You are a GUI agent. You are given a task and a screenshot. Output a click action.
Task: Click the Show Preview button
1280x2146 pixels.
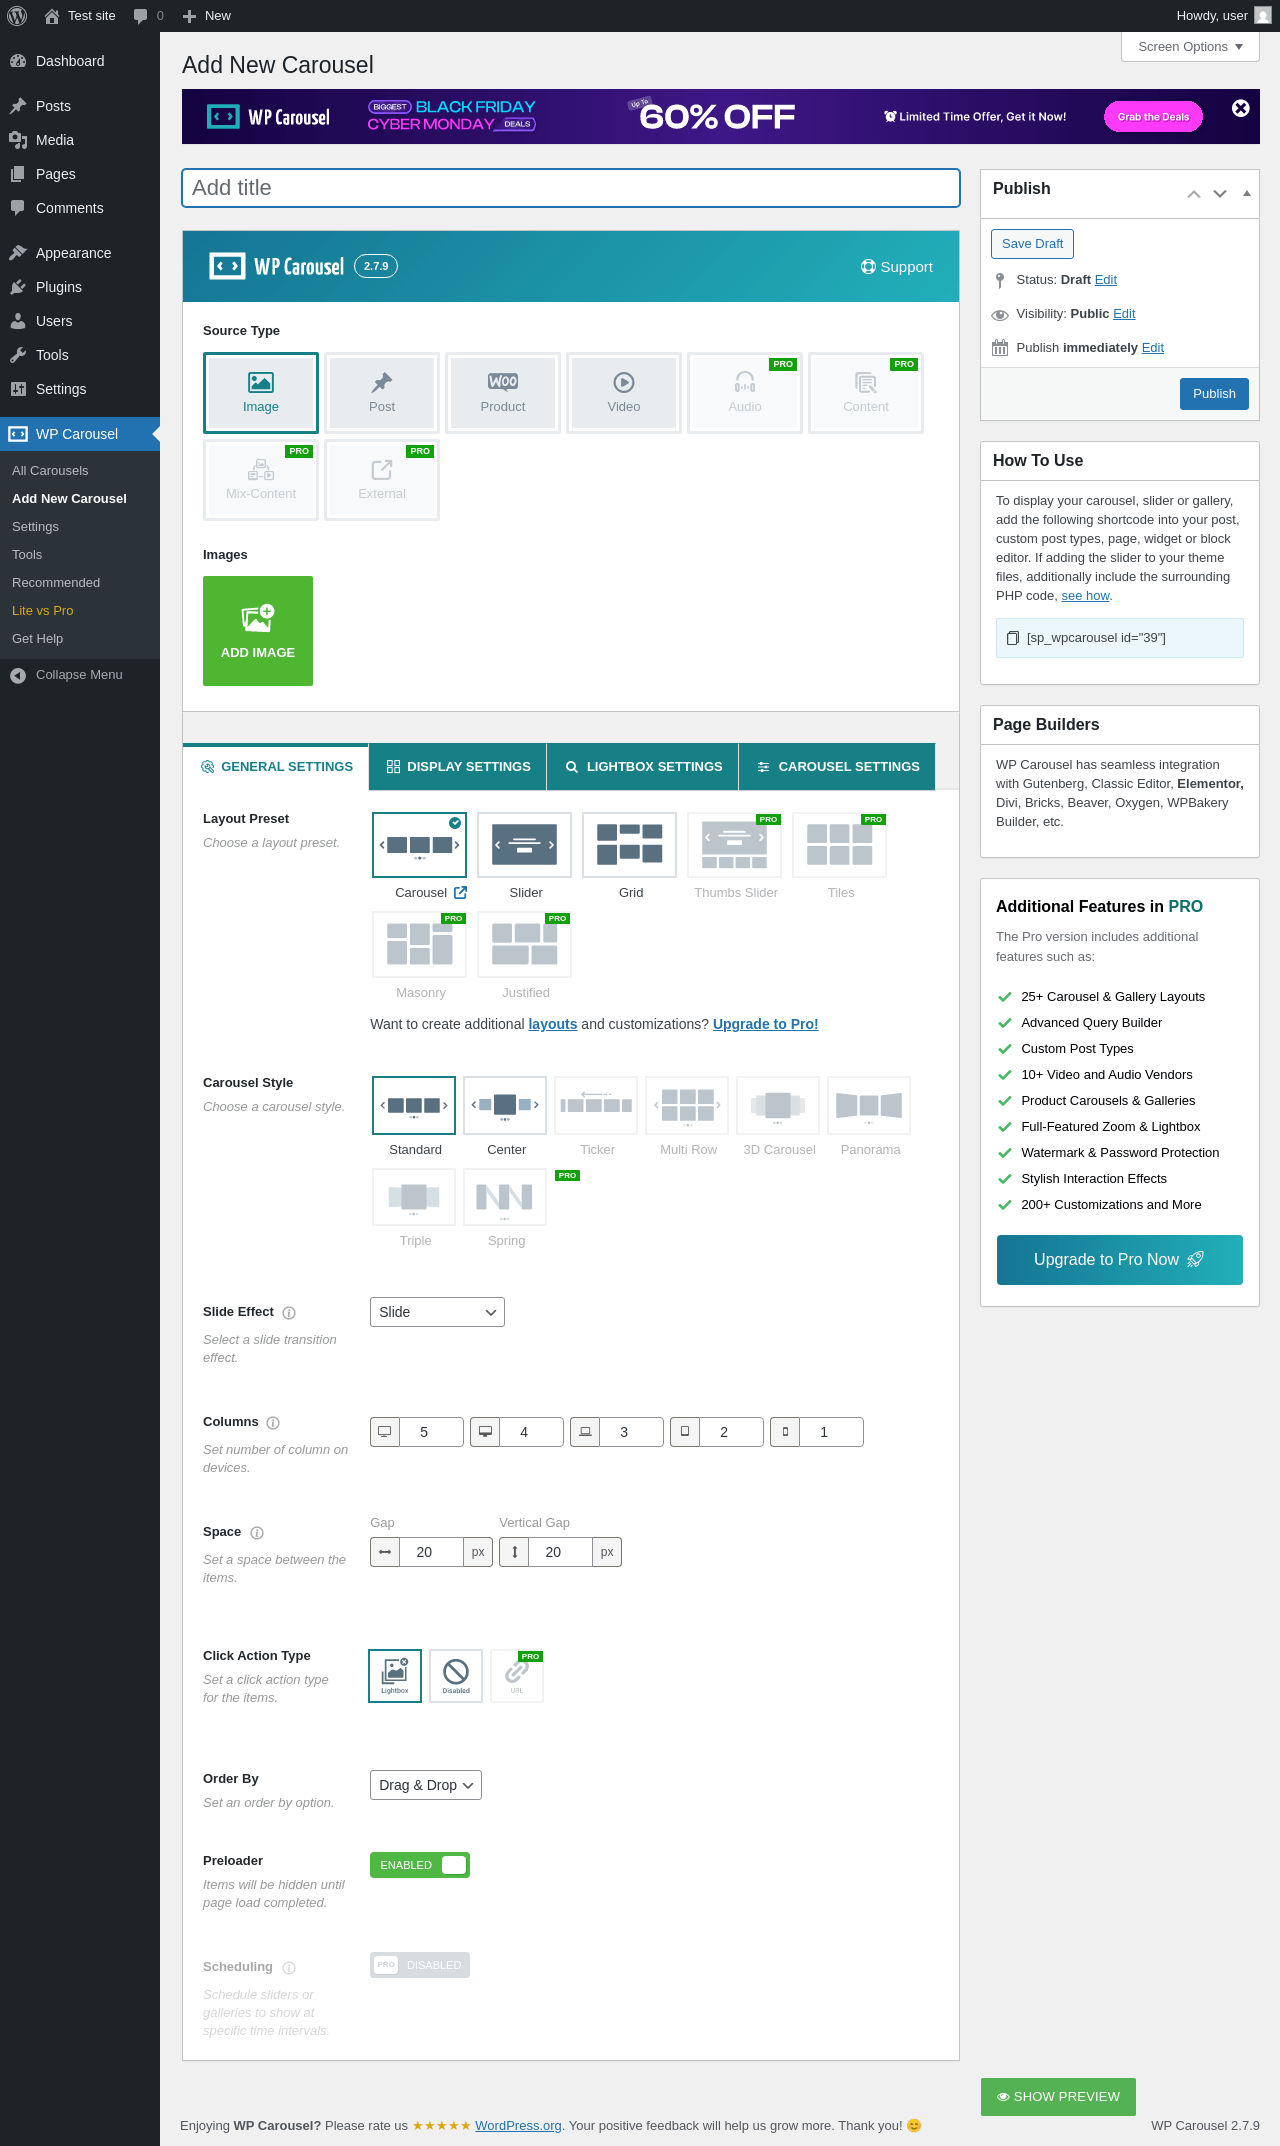pyautogui.click(x=1058, y=2097)
